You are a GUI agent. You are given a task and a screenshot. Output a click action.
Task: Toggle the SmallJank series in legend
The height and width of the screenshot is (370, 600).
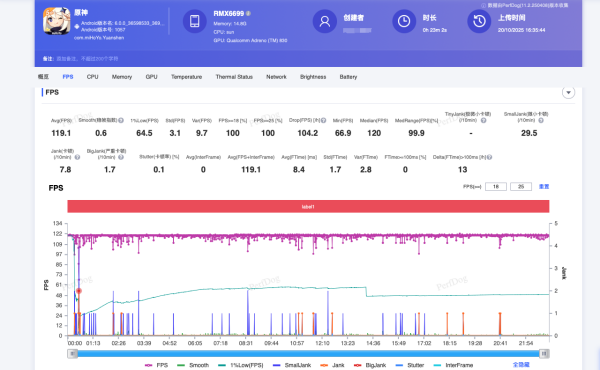pos(292,365)
